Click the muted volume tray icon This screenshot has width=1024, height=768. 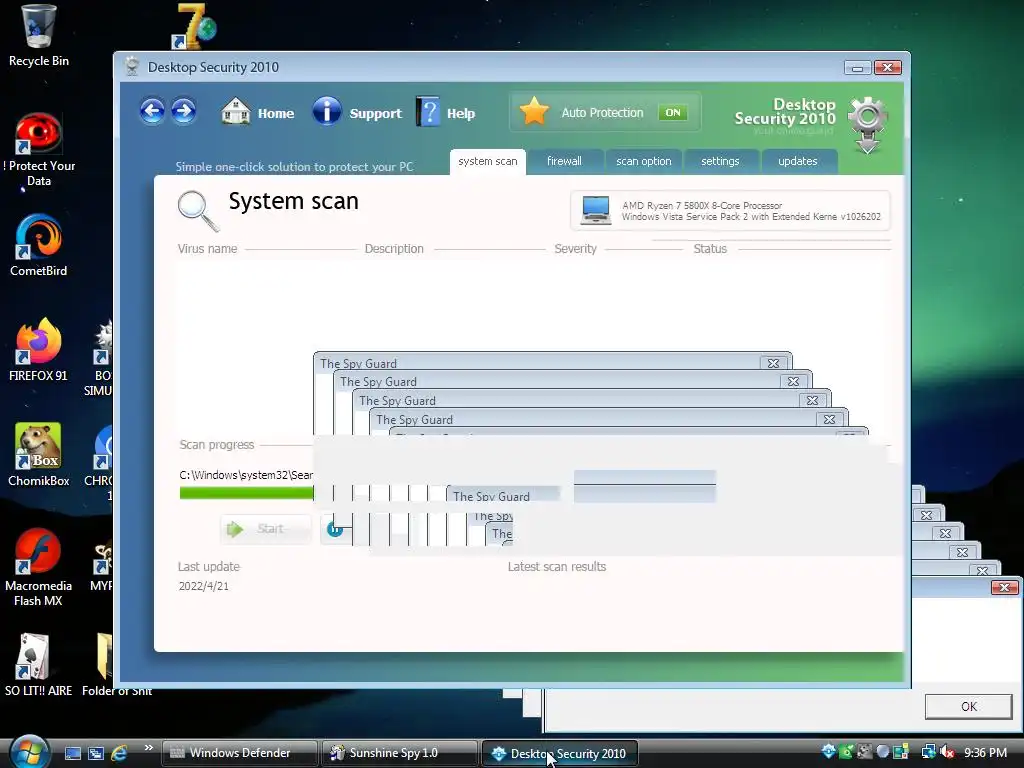pos(948,752)
